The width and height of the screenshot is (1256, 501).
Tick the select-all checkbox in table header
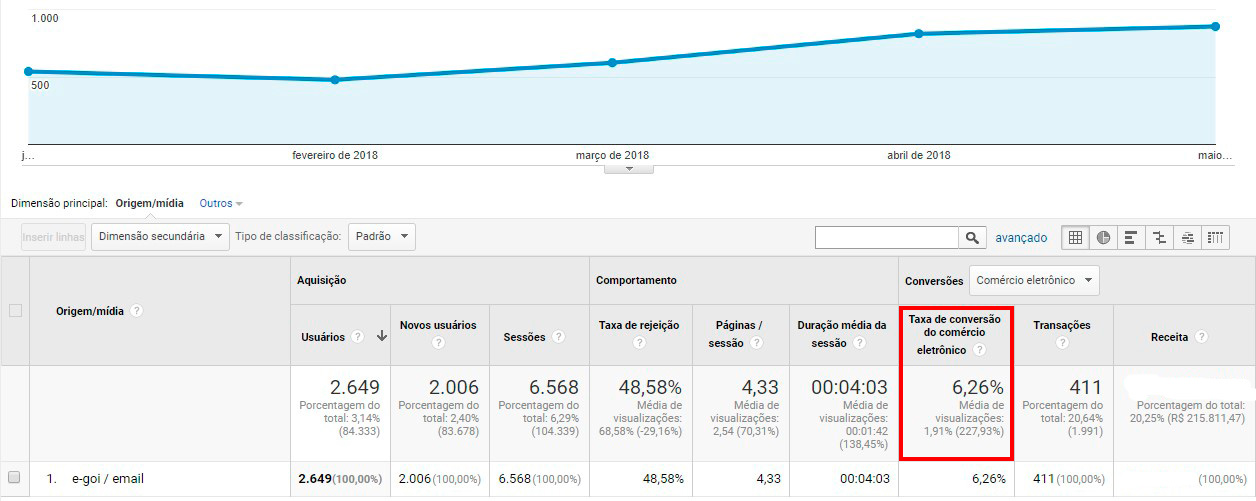pyautogui.click(x=15, y=311)
